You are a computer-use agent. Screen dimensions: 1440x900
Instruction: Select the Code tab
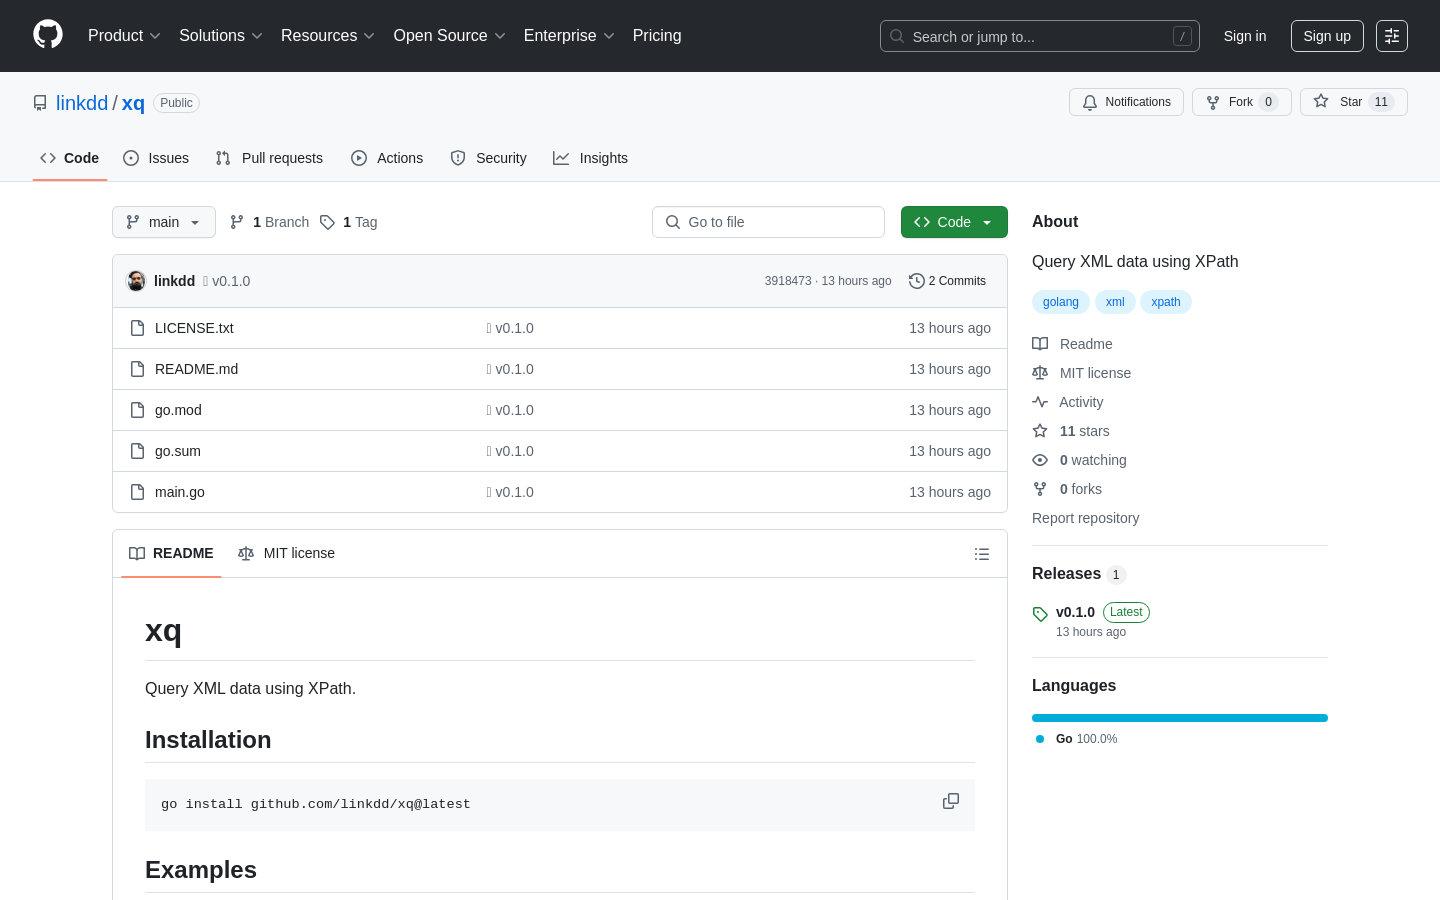(x=70, y=158)
